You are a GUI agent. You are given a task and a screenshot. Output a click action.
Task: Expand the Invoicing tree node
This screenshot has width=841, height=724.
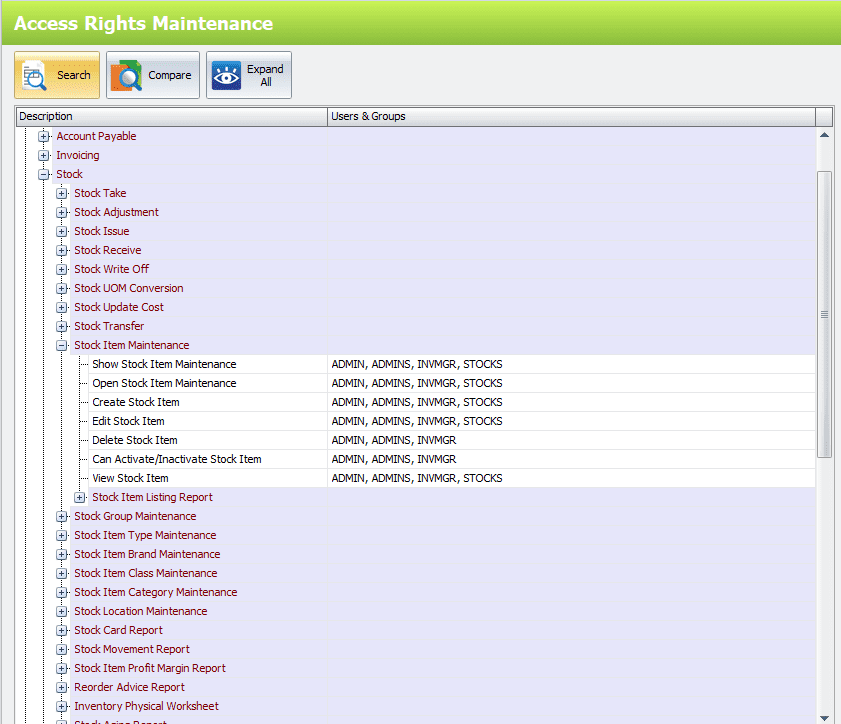click(43, 155)
